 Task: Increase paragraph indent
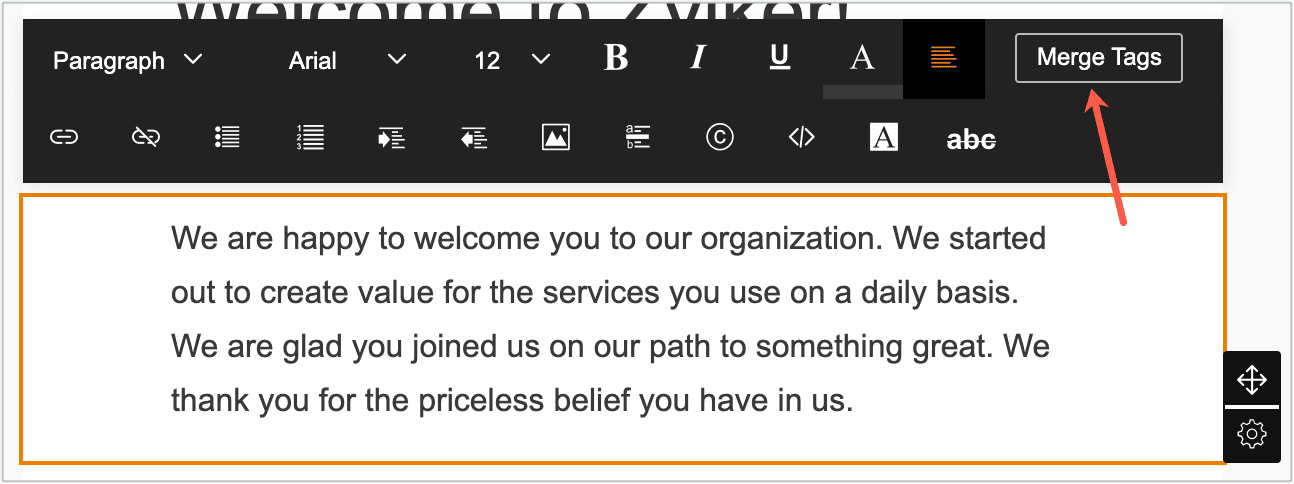pyautogui.click(x=391, y=138)
